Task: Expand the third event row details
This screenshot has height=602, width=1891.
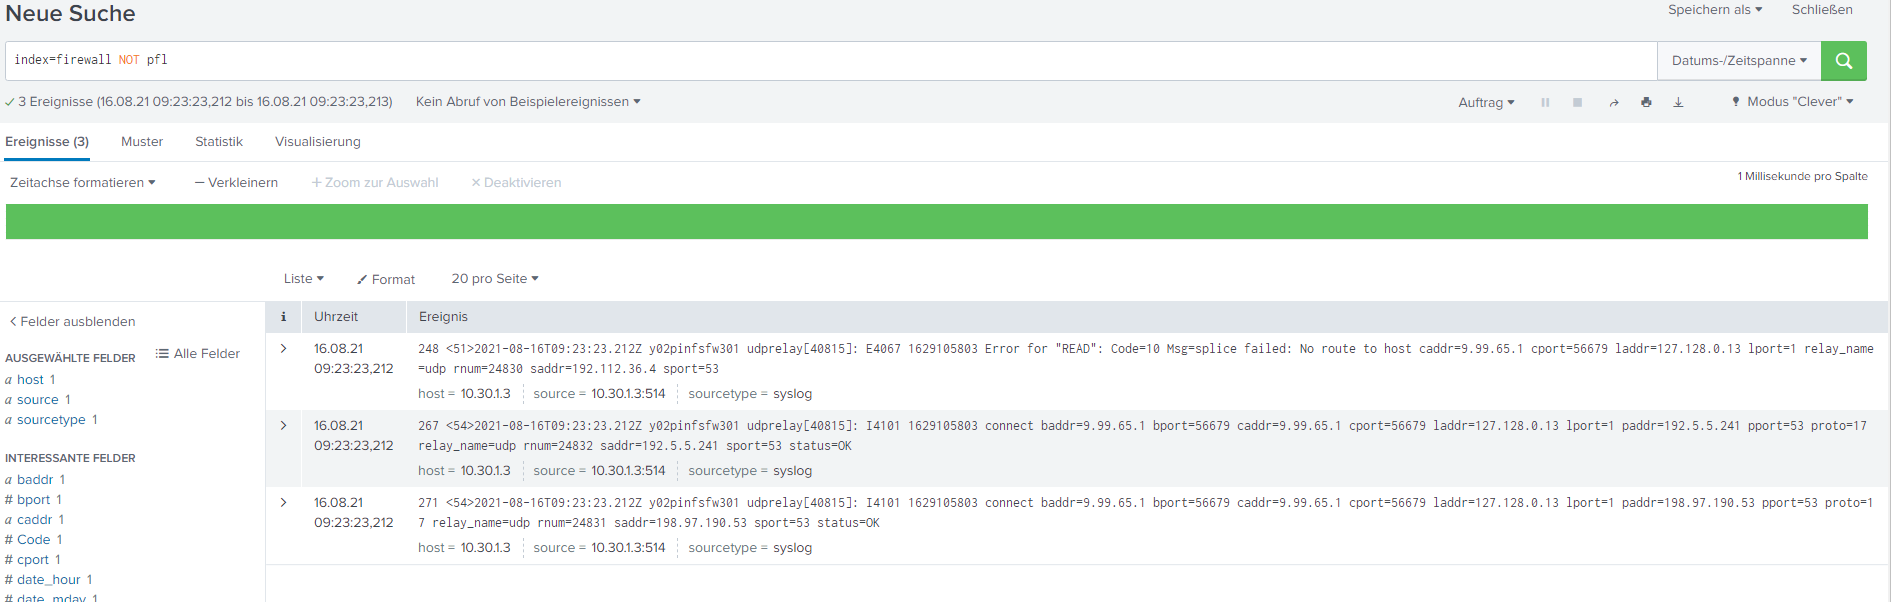Action: 284,503
